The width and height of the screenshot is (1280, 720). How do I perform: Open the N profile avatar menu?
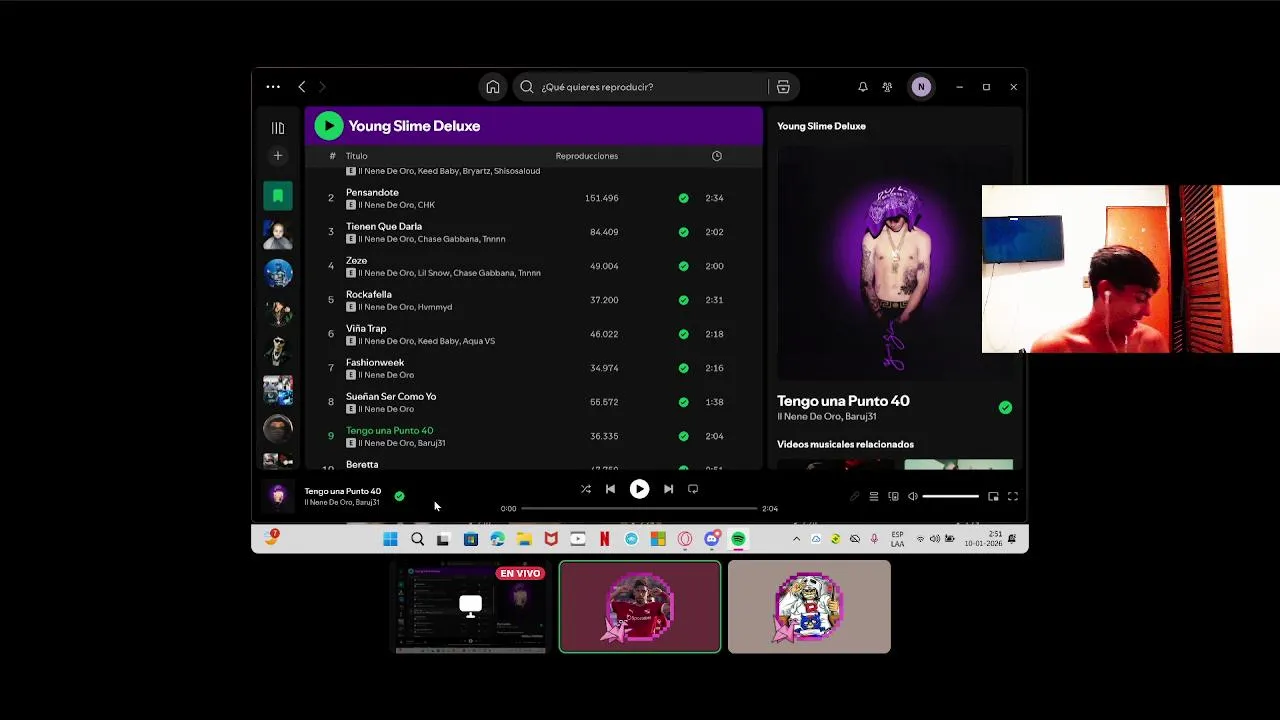[x=921, y=87]
